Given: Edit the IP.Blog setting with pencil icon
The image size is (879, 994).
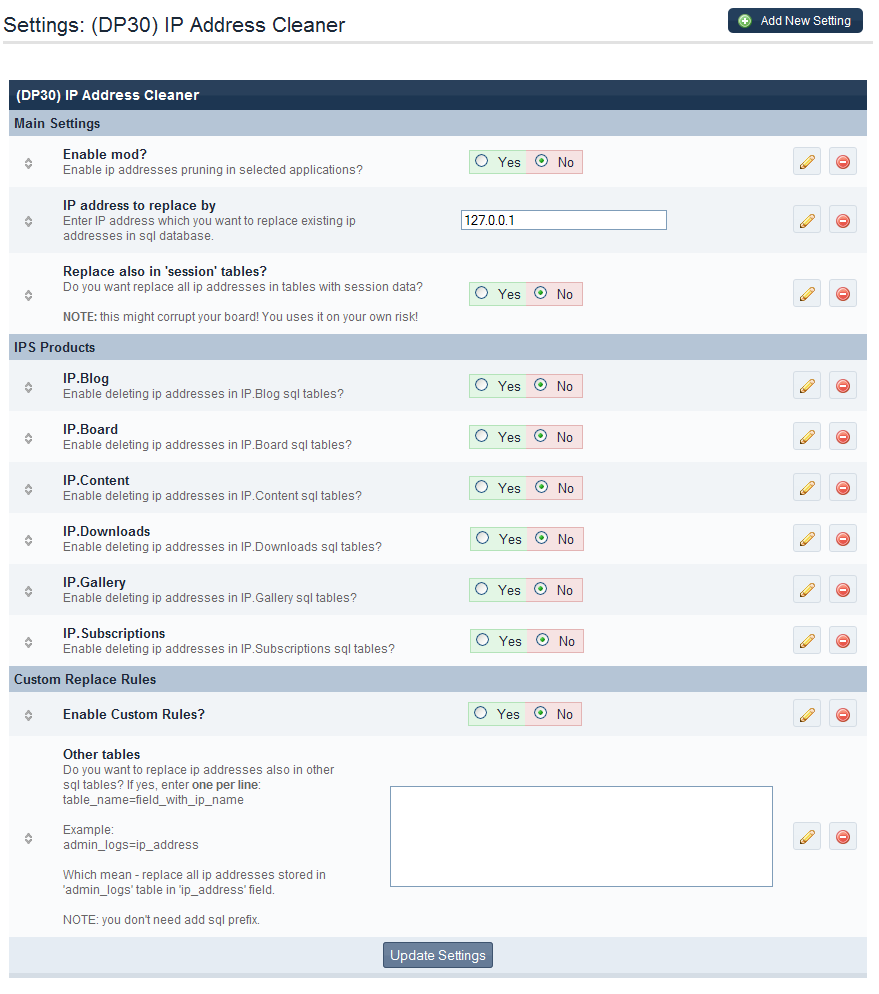Looking at the screenshot, I should [x=807, y=386].
